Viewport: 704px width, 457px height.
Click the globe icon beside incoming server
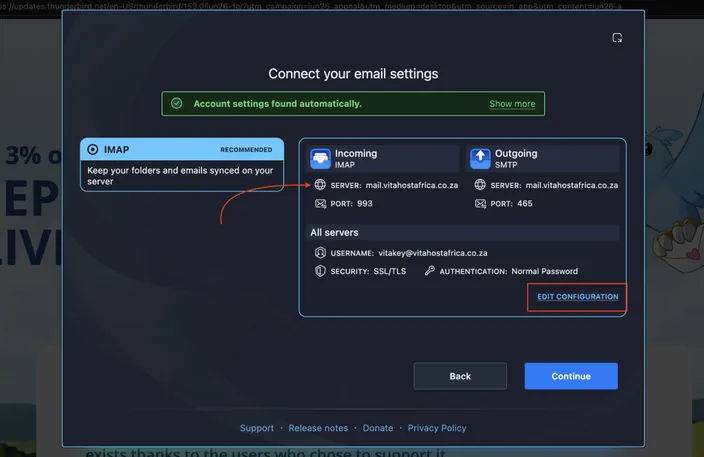click(x=320, y=185)
